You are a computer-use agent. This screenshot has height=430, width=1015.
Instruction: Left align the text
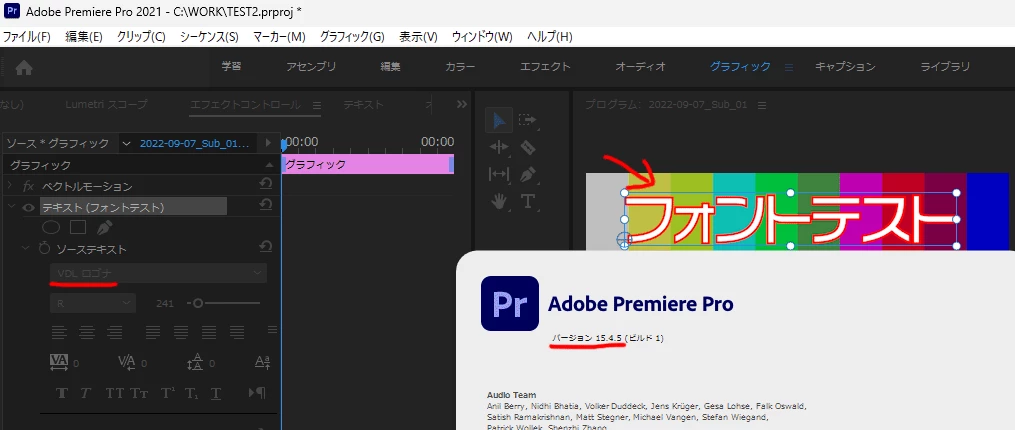pos(60,332)
